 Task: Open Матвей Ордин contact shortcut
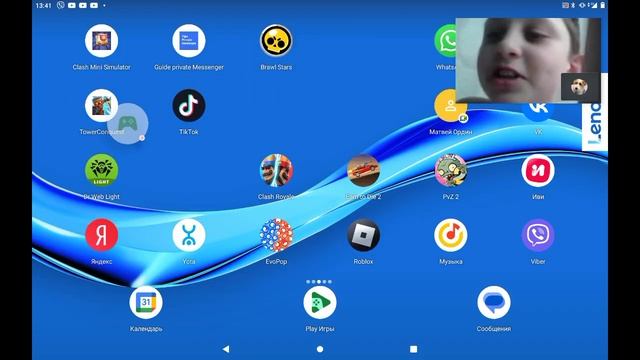tap(451, 107)
